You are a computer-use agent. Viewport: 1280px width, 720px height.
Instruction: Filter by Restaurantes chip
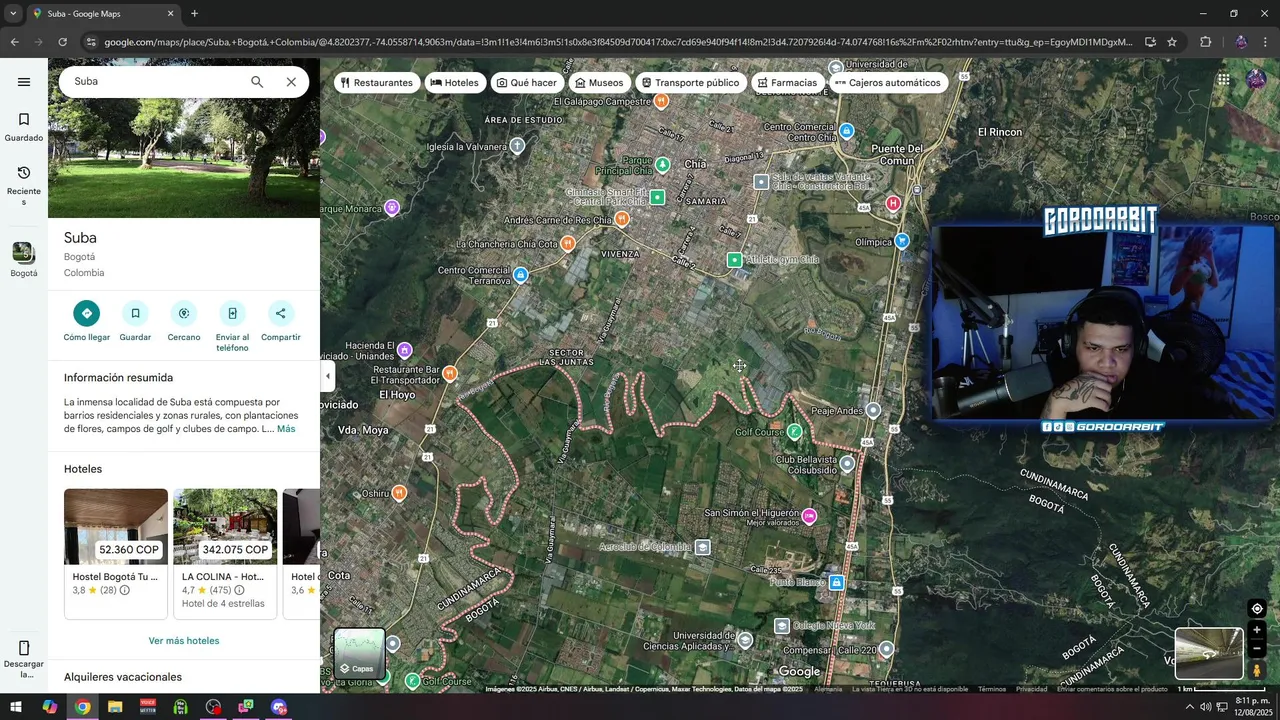376,83
